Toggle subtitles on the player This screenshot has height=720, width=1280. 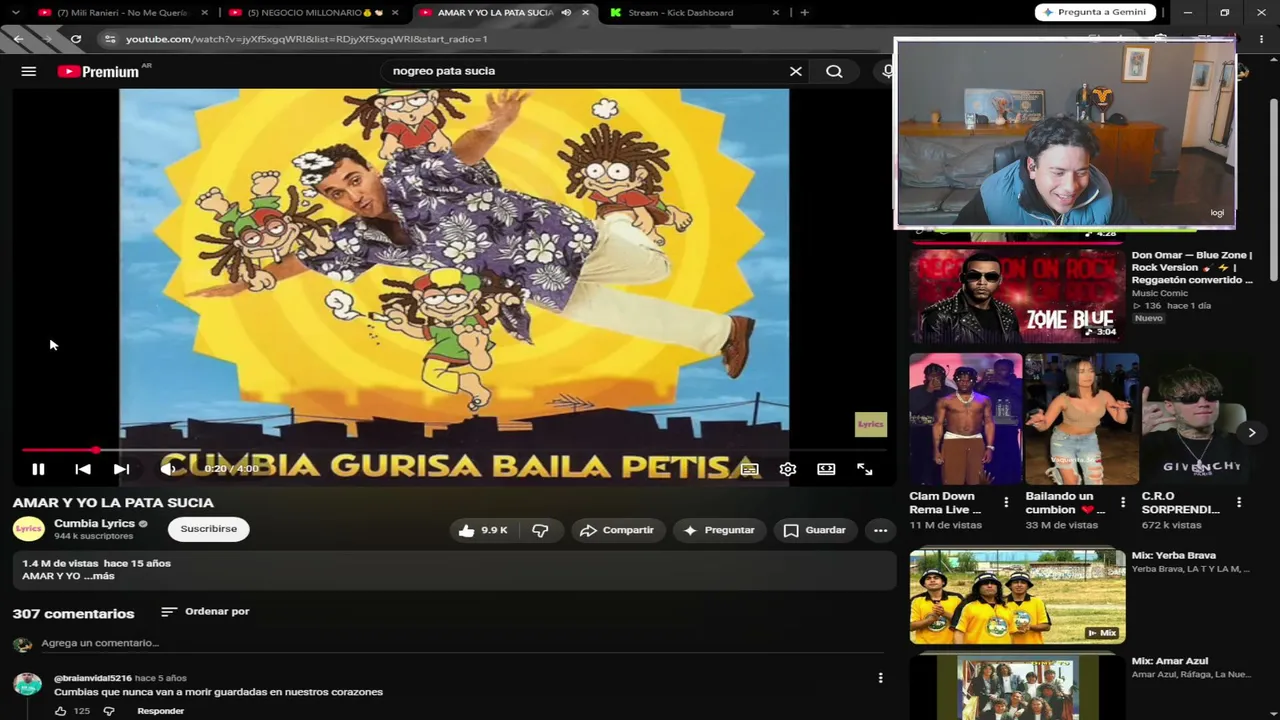(749, 469)
